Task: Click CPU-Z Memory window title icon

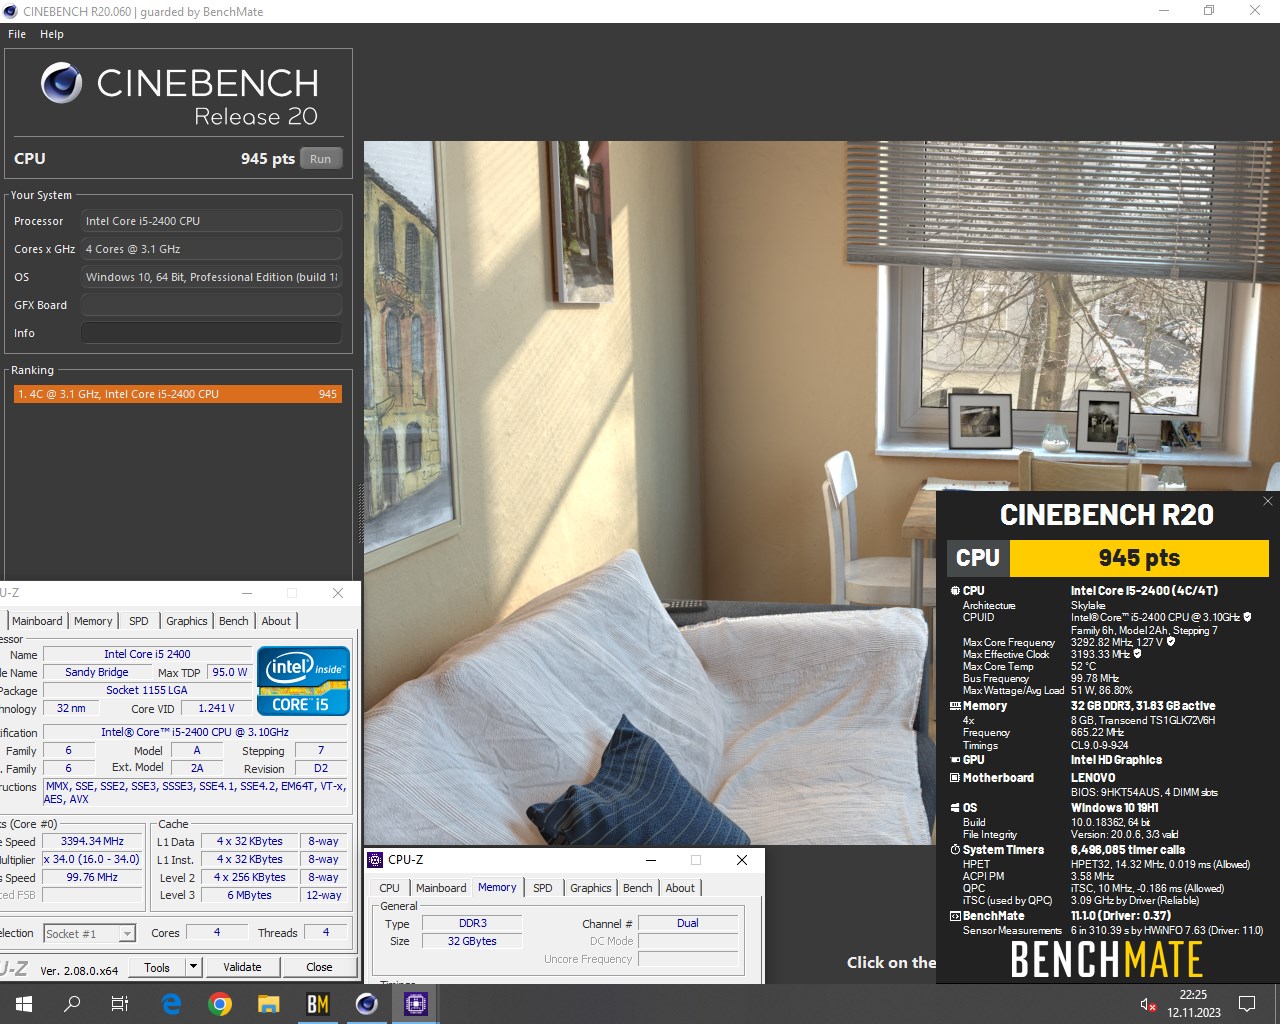Action: click(376, 860)
